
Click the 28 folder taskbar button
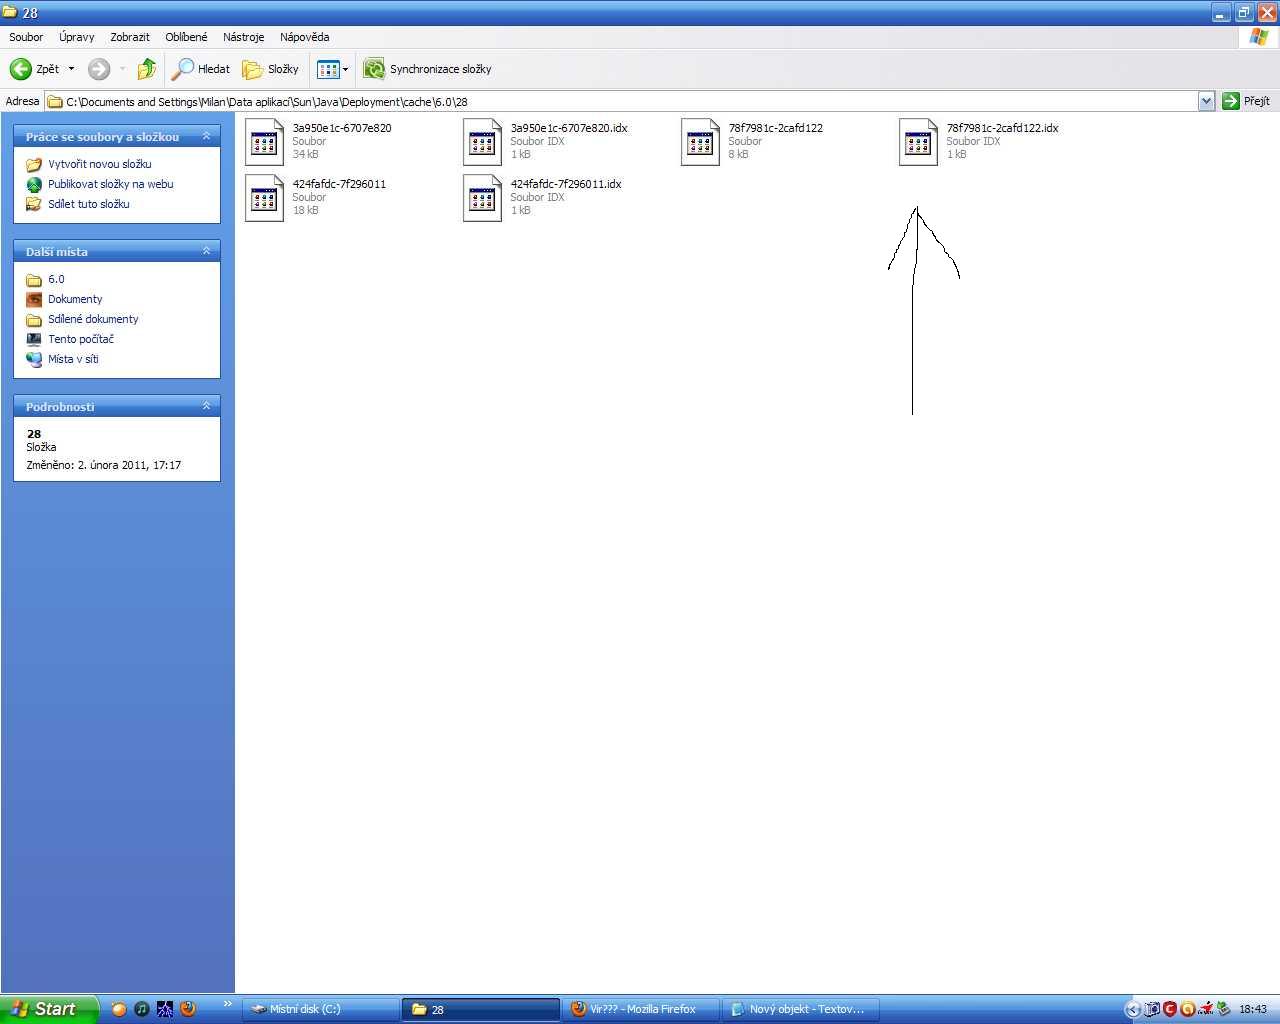coord(481,1009)
